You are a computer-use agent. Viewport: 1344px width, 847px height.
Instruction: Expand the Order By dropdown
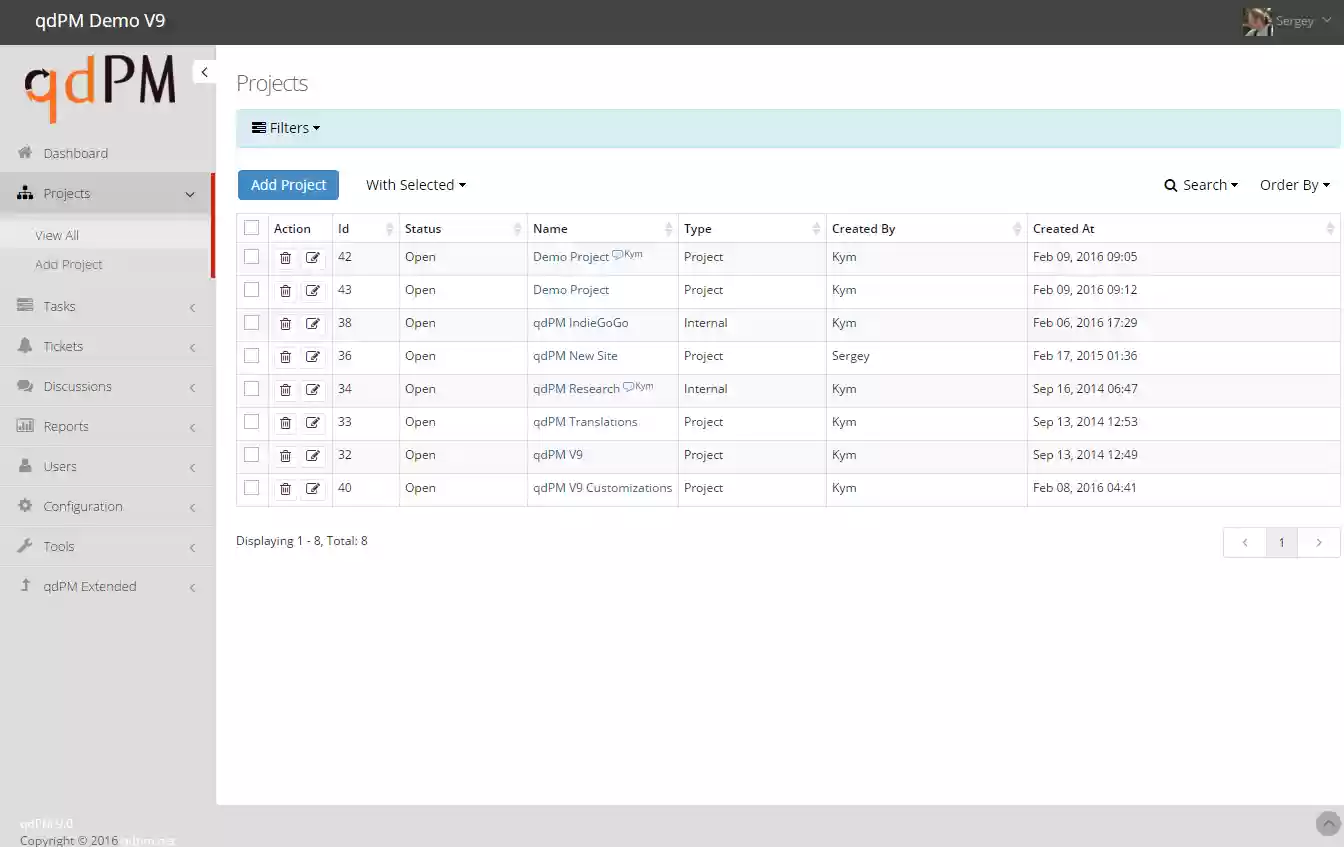click(1294, 184)
